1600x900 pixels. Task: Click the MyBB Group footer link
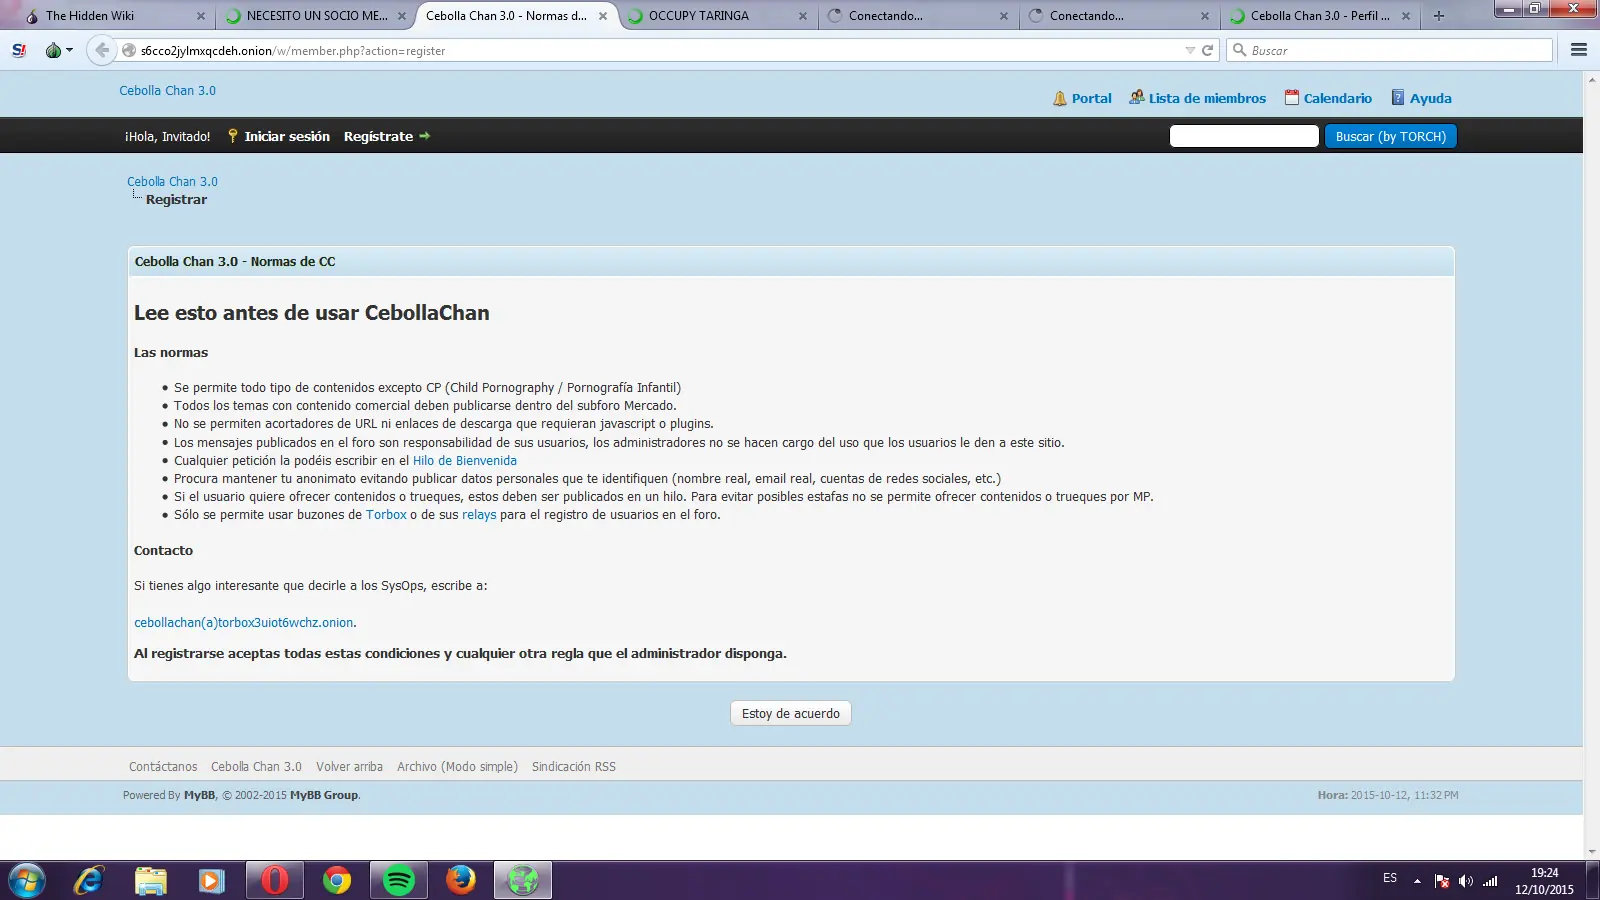(x=324, y=795)
